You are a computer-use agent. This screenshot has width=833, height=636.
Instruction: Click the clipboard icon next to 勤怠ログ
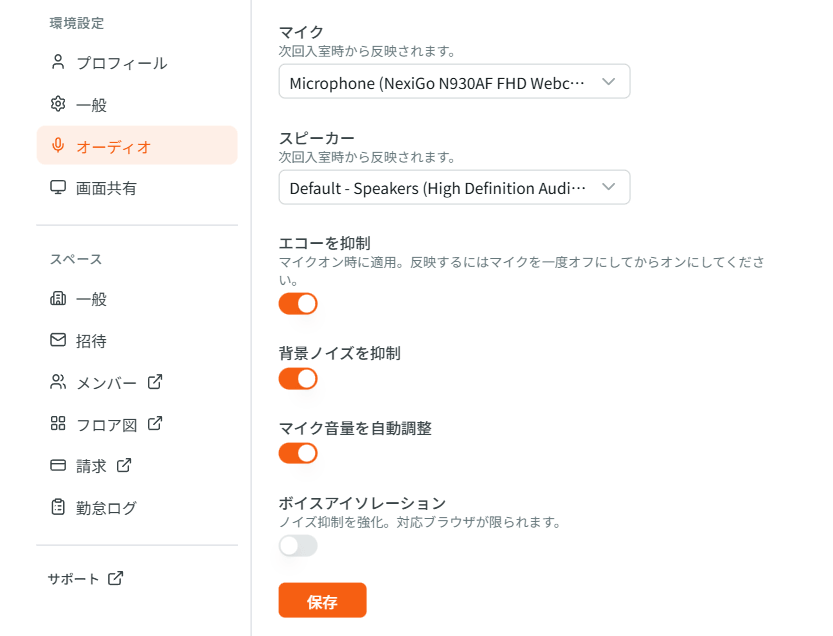(x=57, y=507)
